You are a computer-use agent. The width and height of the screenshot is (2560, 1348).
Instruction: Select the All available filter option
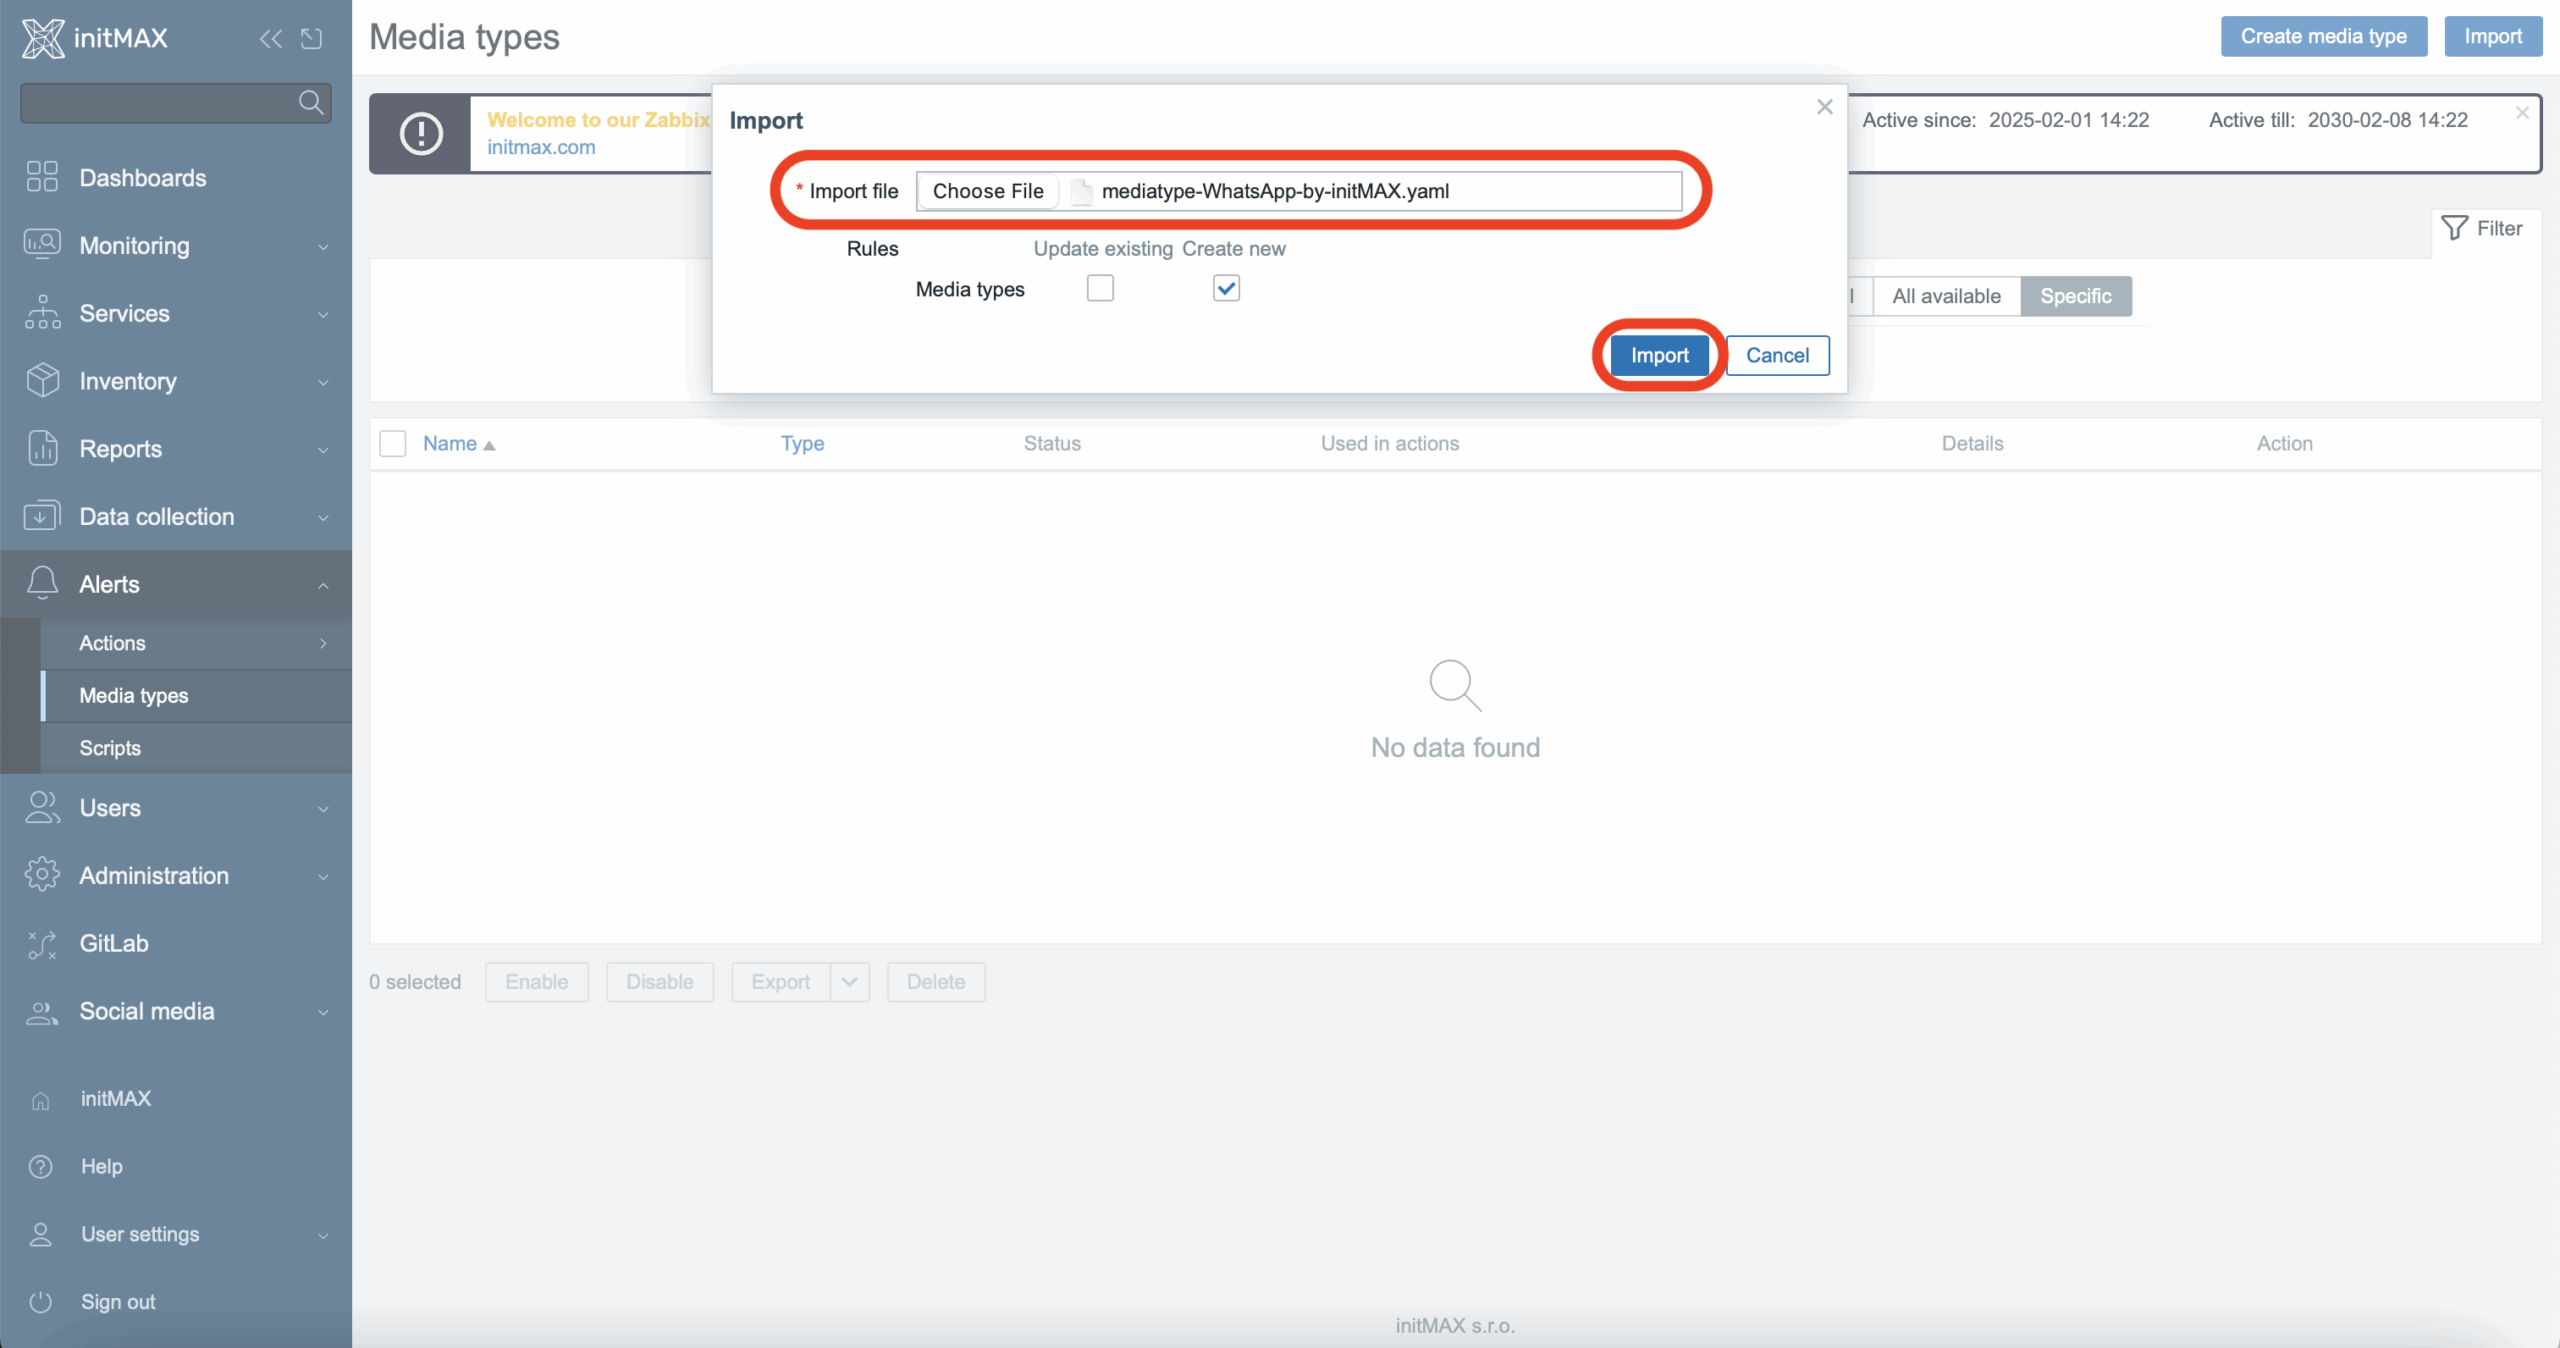pyautogui.click(x=1946, y=296)
